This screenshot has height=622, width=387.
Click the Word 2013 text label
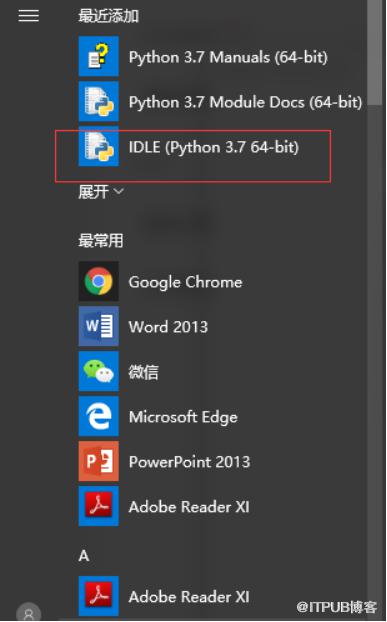pyautogui.click(x=168, y=327)
